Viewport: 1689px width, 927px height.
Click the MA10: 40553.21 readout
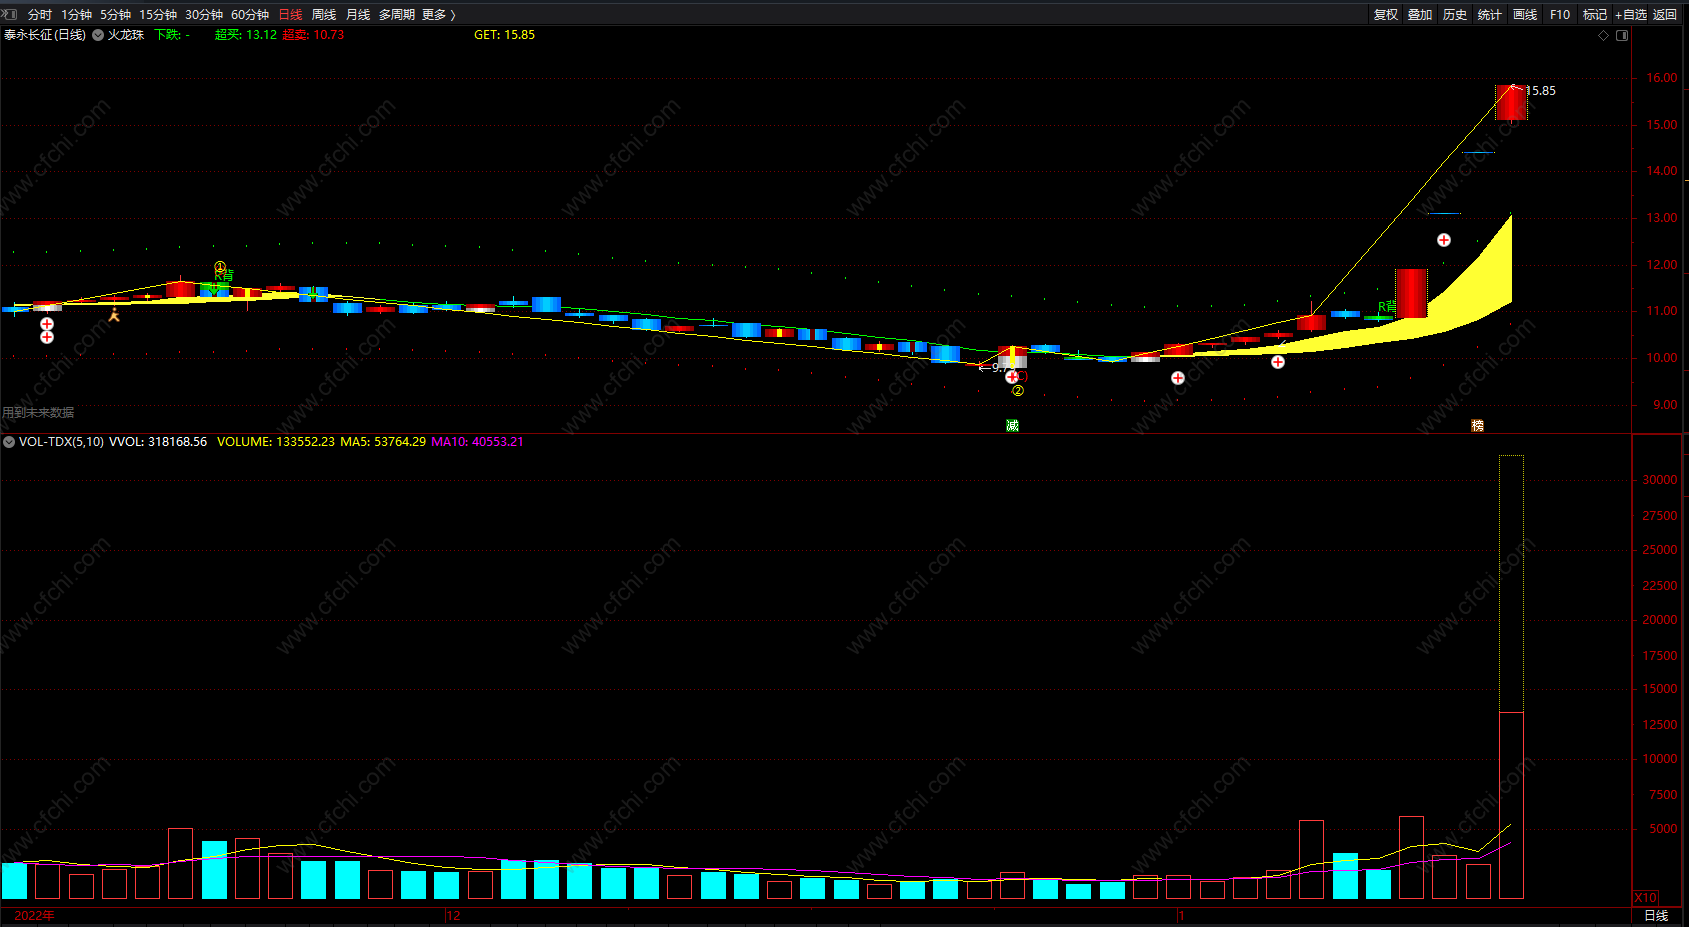pyautogui.click(x=477, y=442)
